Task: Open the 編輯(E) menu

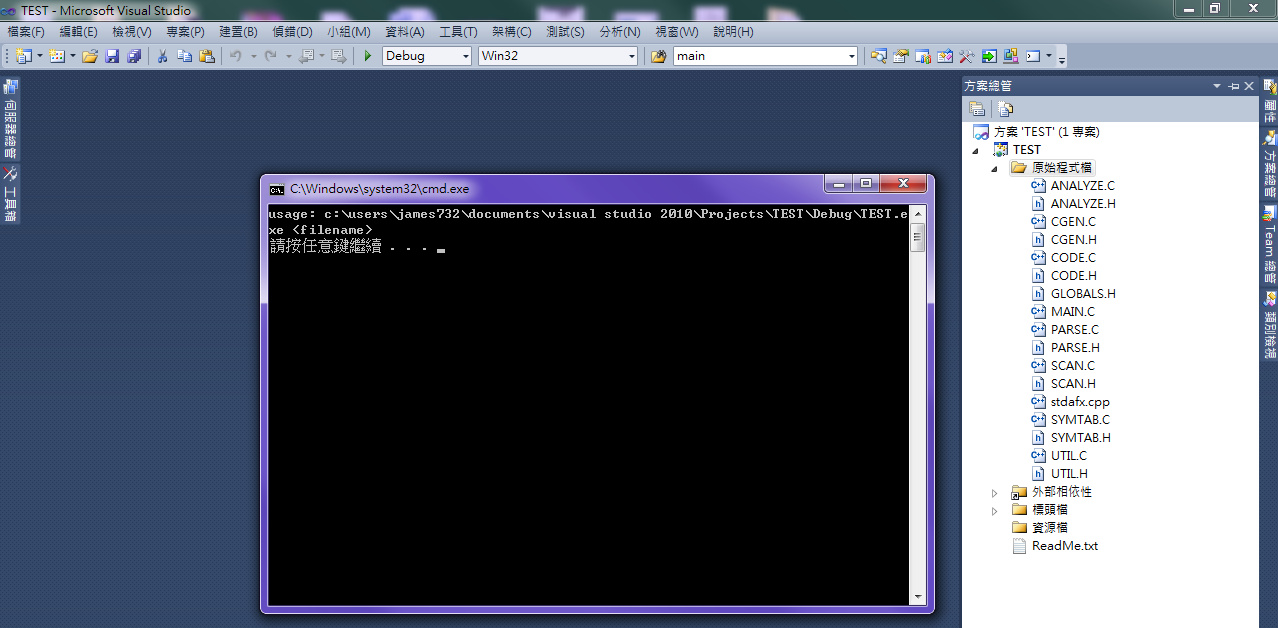Action: [x=78, y=32]
